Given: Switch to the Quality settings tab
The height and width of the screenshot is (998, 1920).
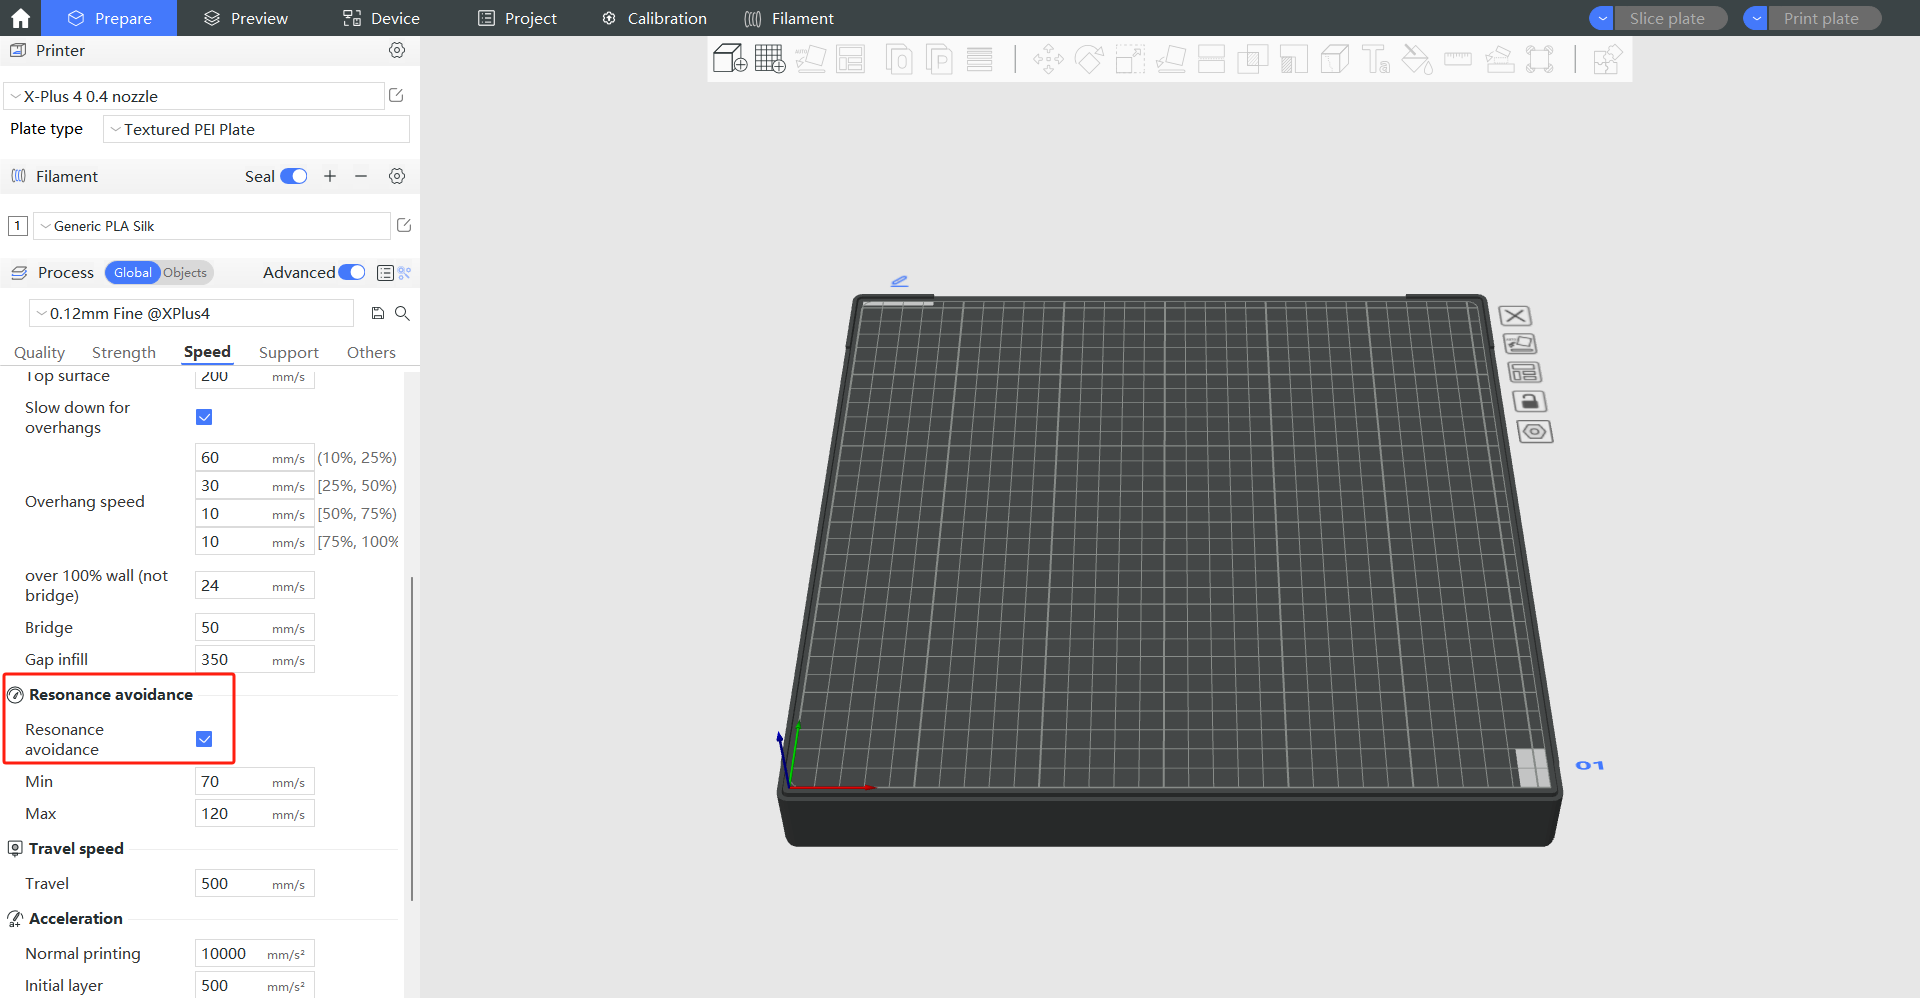Looking at the screenshot, I should (39, 352).
